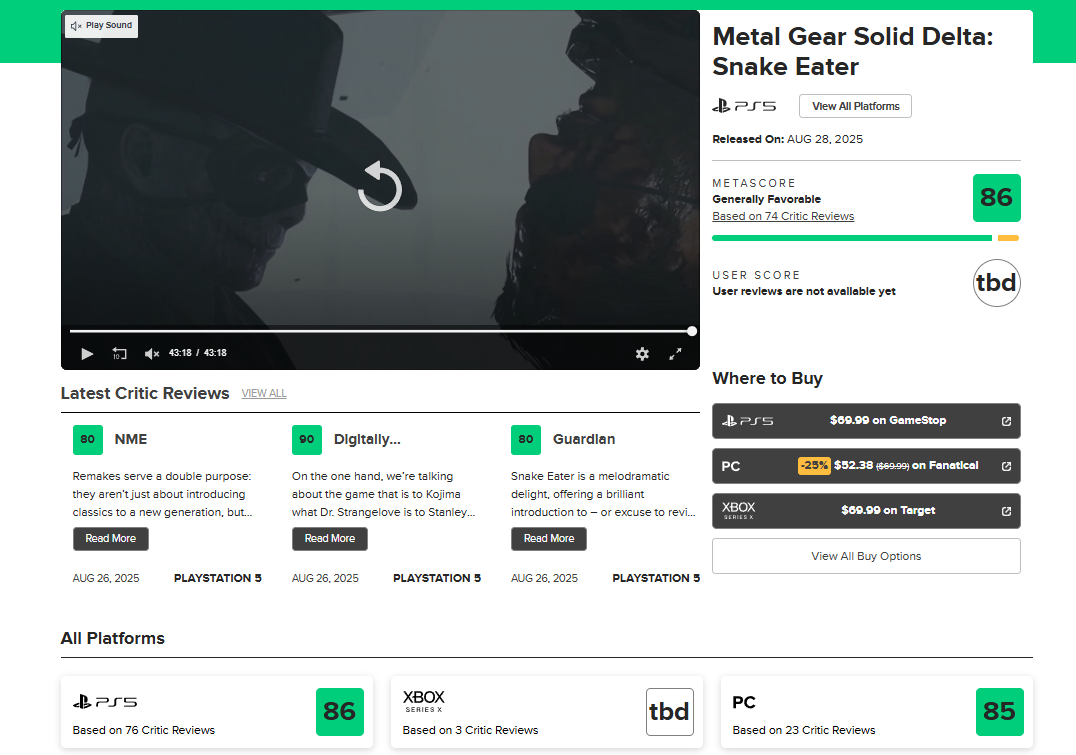Enter fullscreen with the expand arrows icon
The height and width of the screenshot is (755, 1076).
coord(675,353)
